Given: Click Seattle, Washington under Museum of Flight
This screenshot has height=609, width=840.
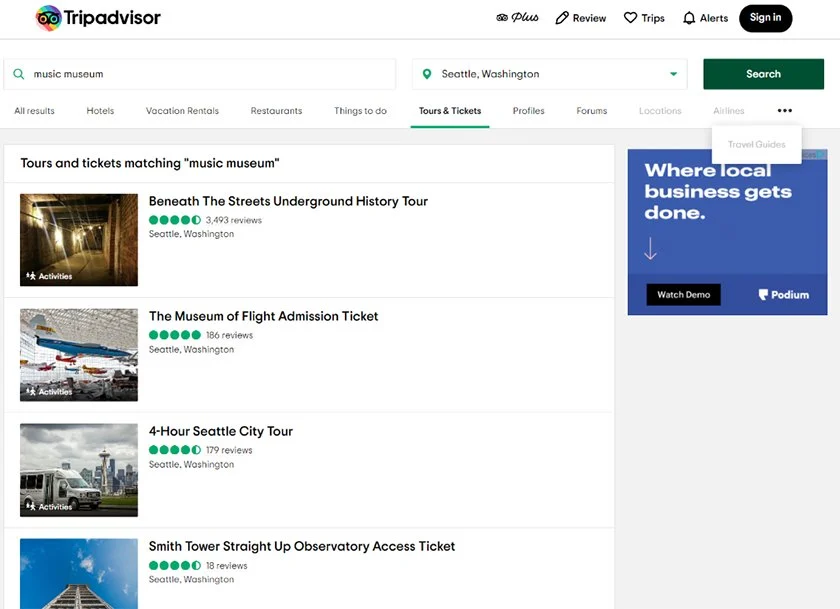Looking at the screenshot, I should point(191,349).
